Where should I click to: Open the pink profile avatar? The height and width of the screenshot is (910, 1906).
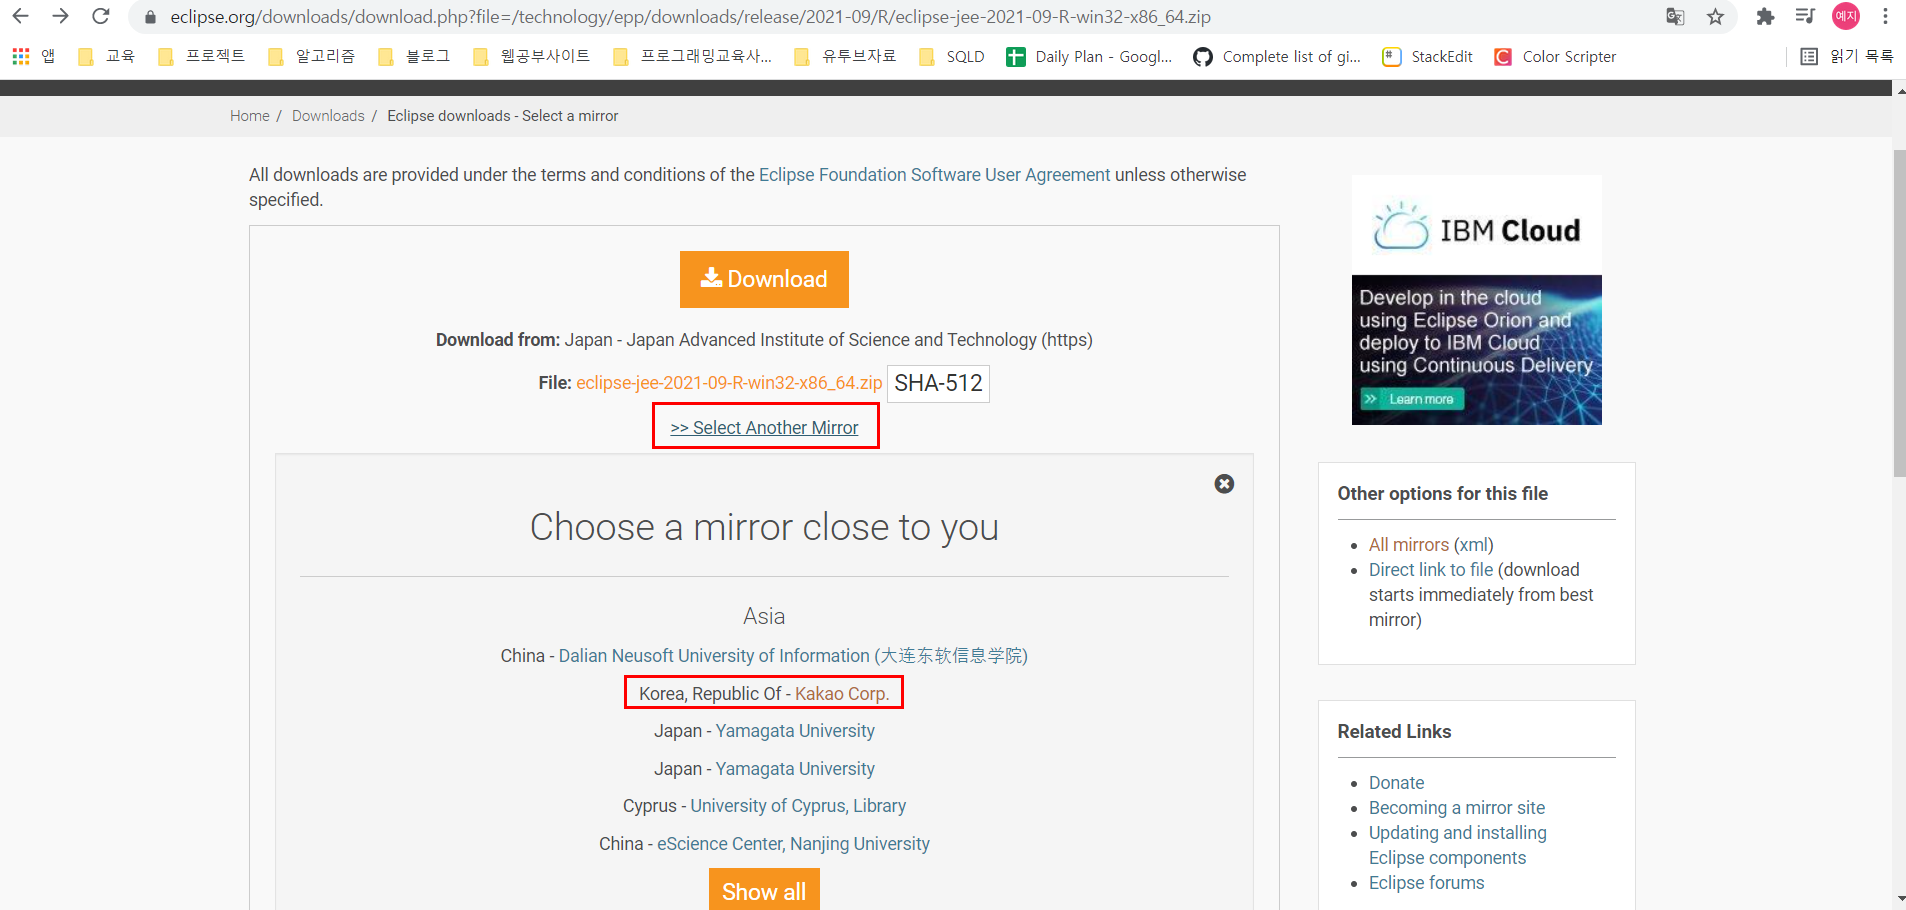(1846, 16)
